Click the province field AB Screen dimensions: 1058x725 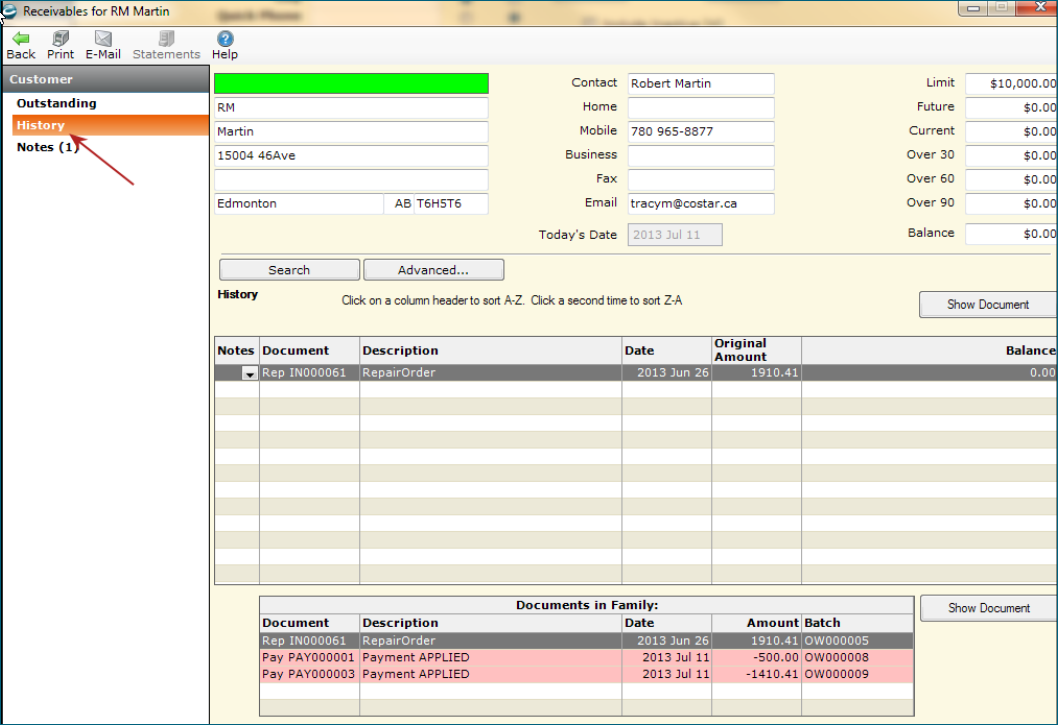click(398, 204)
